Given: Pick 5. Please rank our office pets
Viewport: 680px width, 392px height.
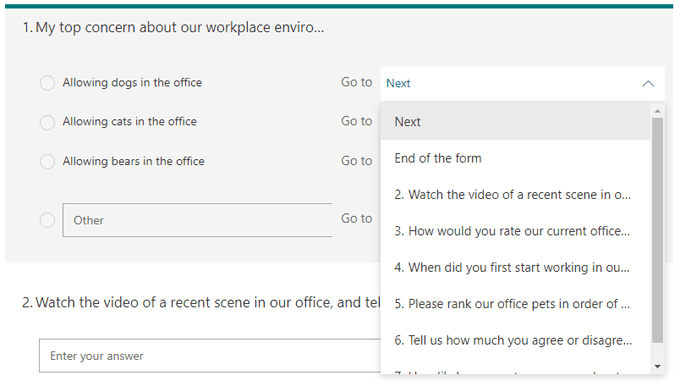Looking at the screenshot, I should pyautogui.click(x=516, y=304).
